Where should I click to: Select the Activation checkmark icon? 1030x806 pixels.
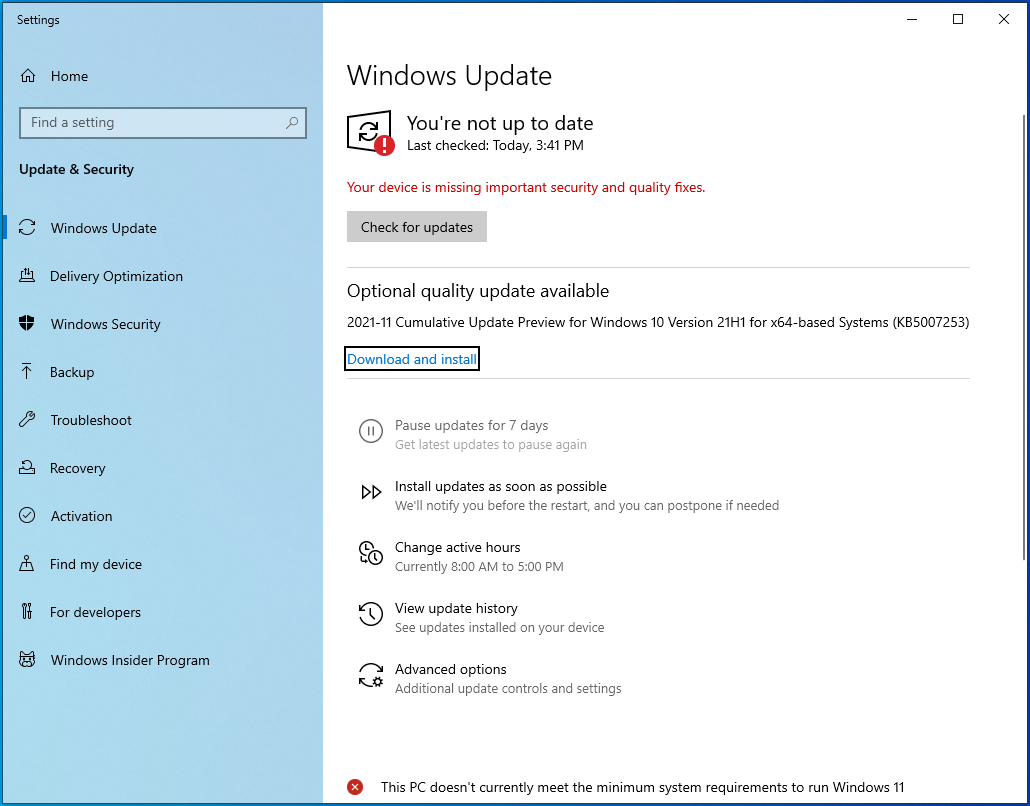coord(28,516)
